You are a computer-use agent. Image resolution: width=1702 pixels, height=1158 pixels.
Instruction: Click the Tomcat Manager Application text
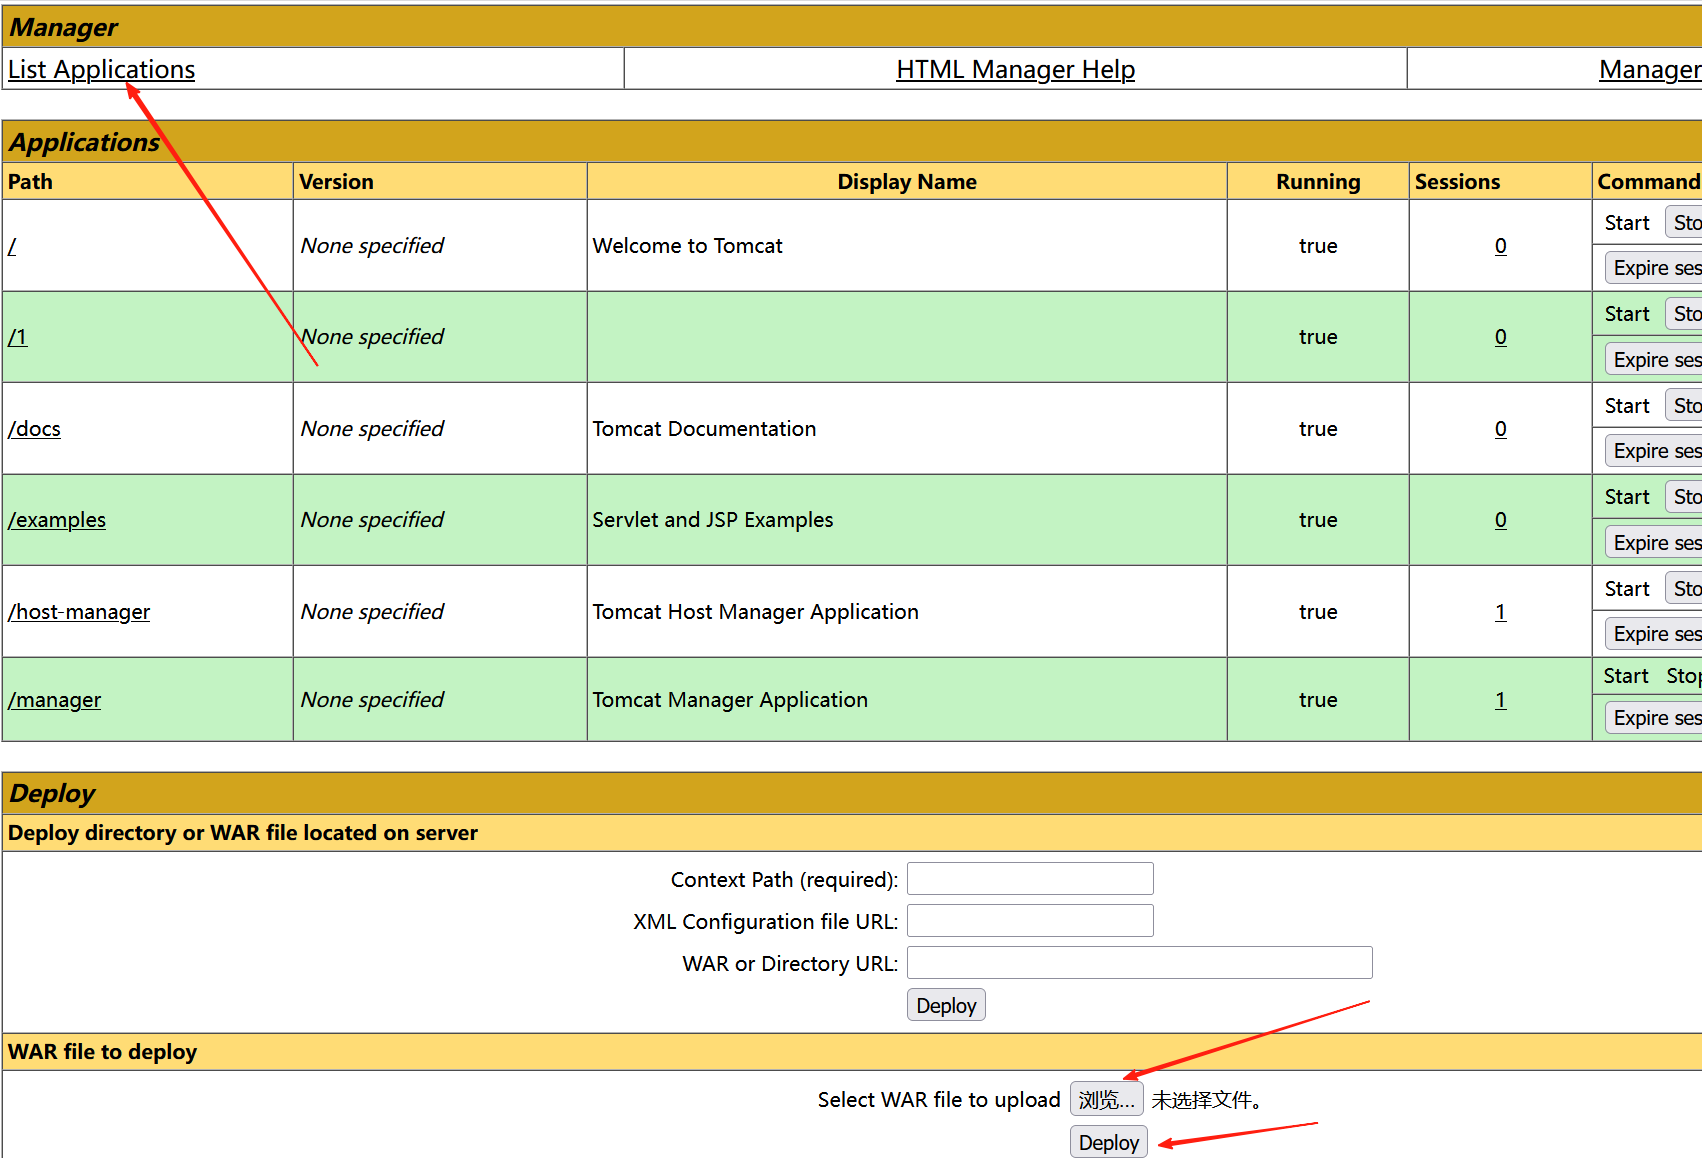click(730, 700)
